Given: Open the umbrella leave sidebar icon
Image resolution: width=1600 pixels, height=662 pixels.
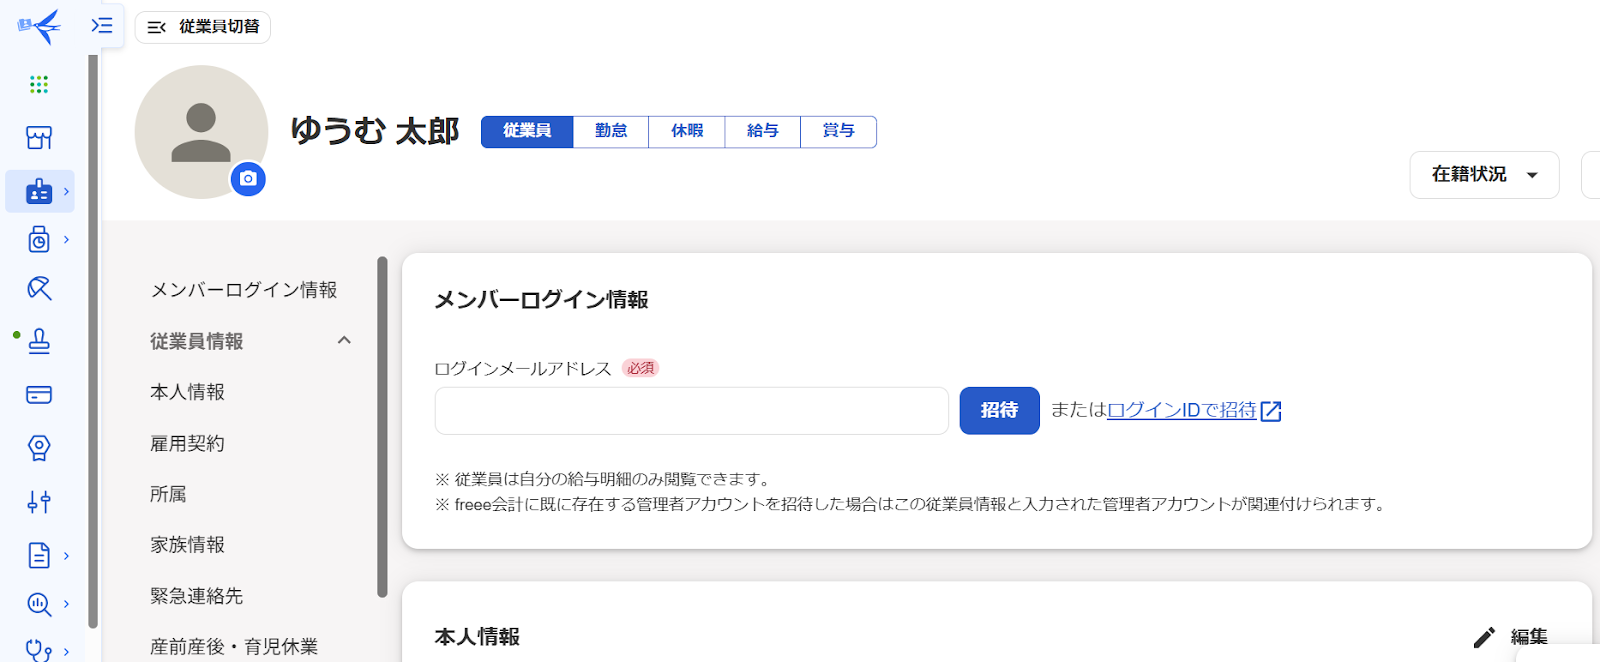Looking at the screenshot, I should click(x=39, y=289).
